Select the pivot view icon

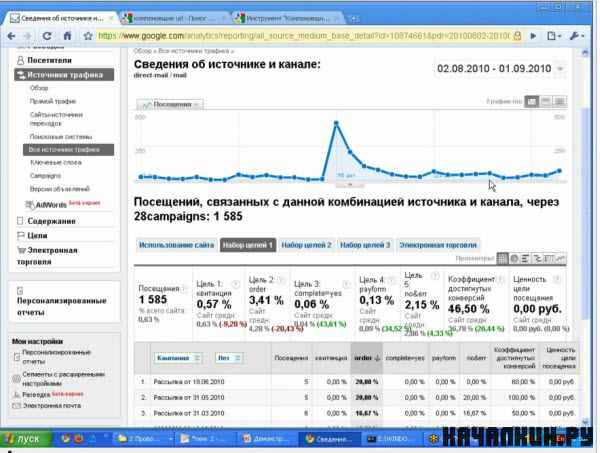click(x=549, y=259)
